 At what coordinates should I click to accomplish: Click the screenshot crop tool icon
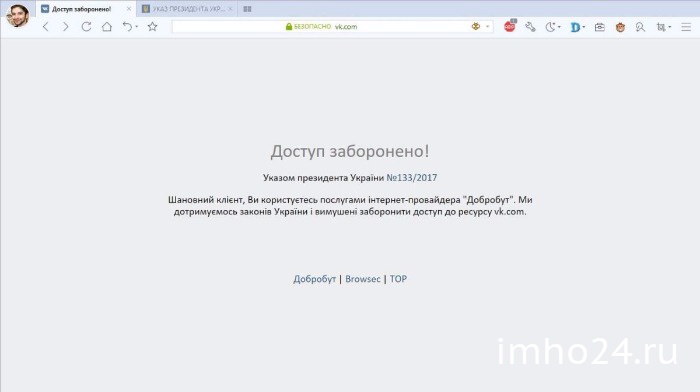click(x=661, y=27)
